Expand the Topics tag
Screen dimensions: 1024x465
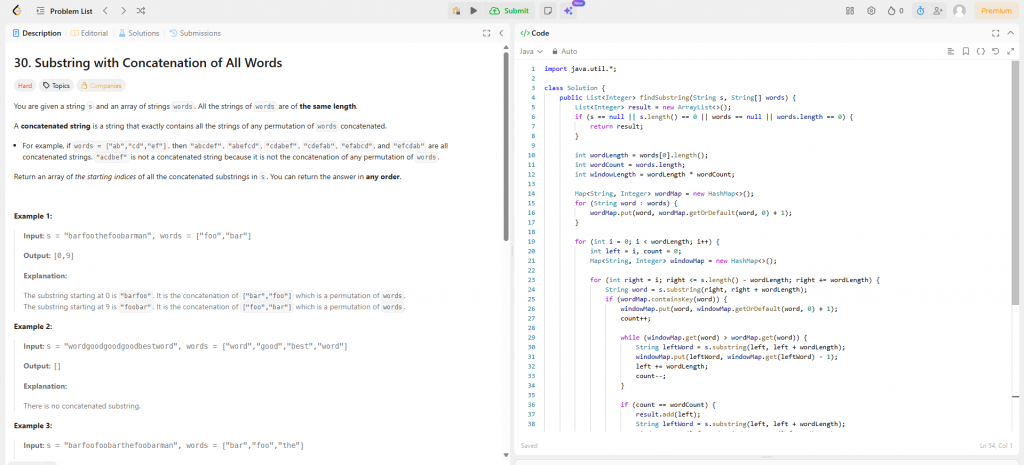click(x=56, y=86)
